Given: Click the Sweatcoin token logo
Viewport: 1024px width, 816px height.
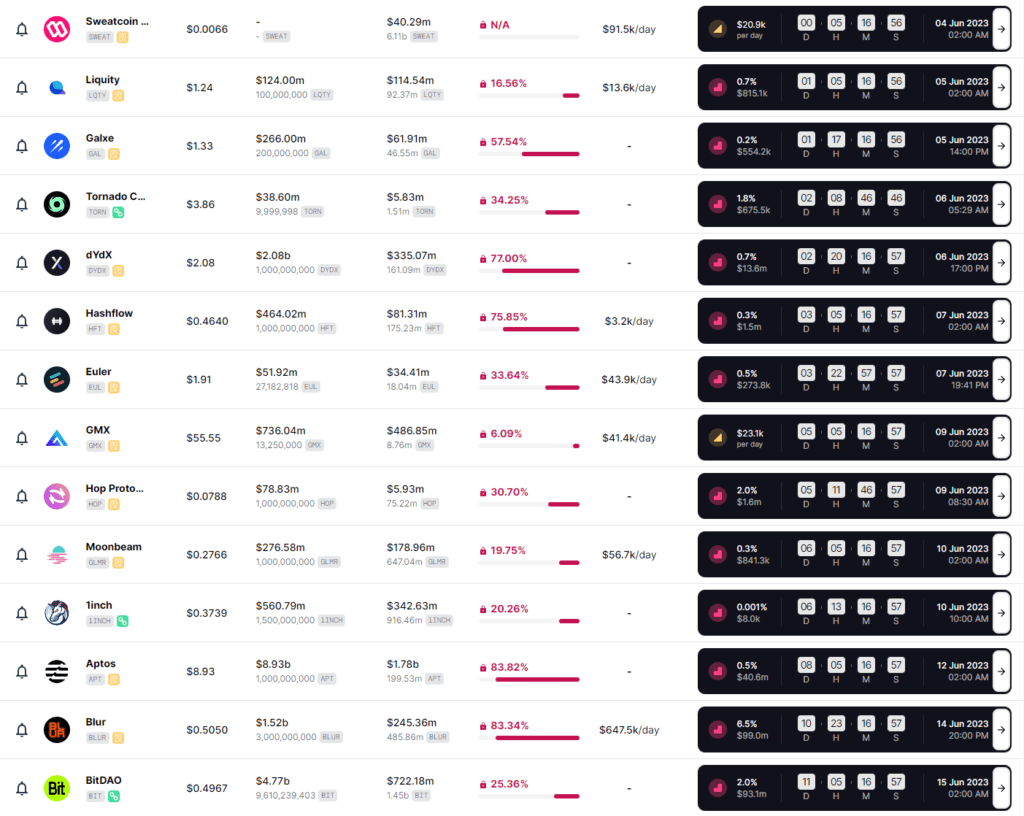Looking at the screenshot, I should 57,29.
